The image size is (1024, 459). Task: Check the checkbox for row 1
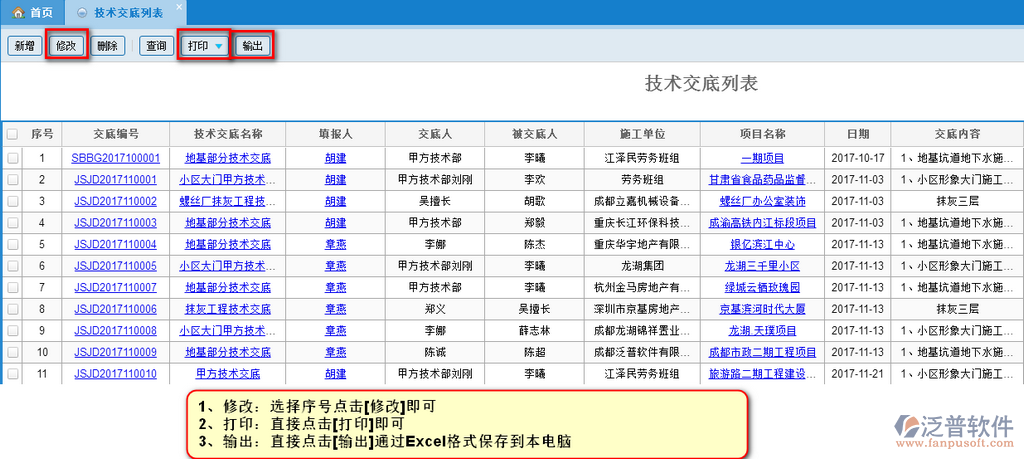pyautogui.click(x=12, y=158)
